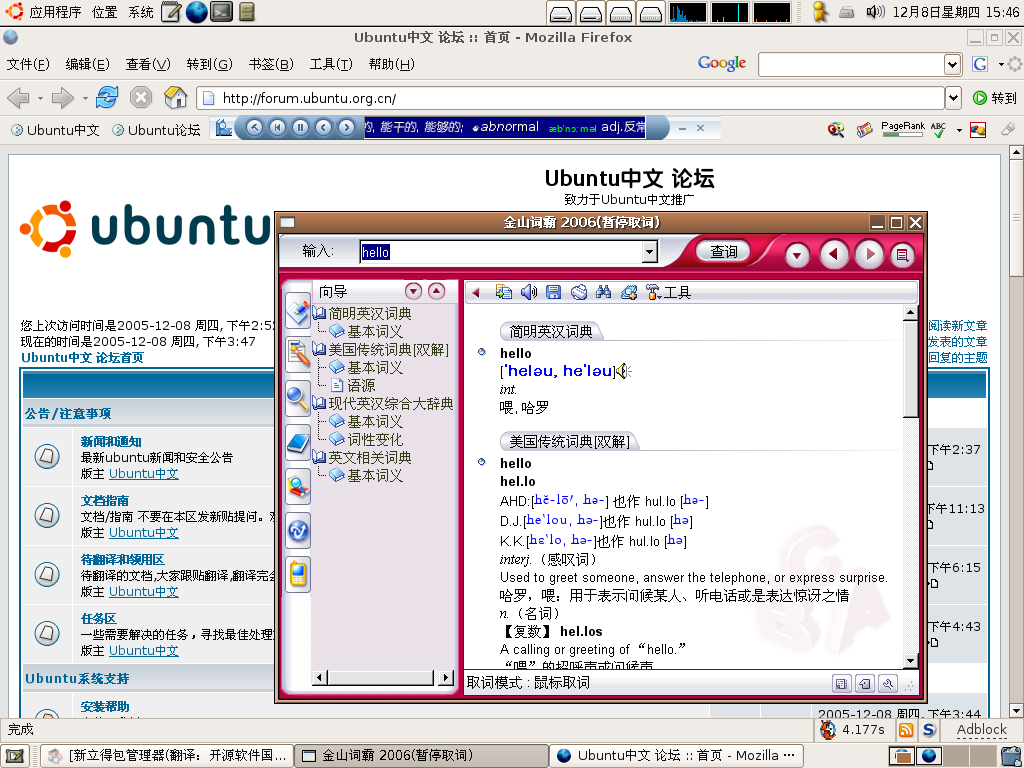The image size is (1024, 768).
Task: Launch the terminal from the top panel
Action: tap(221, 12)
